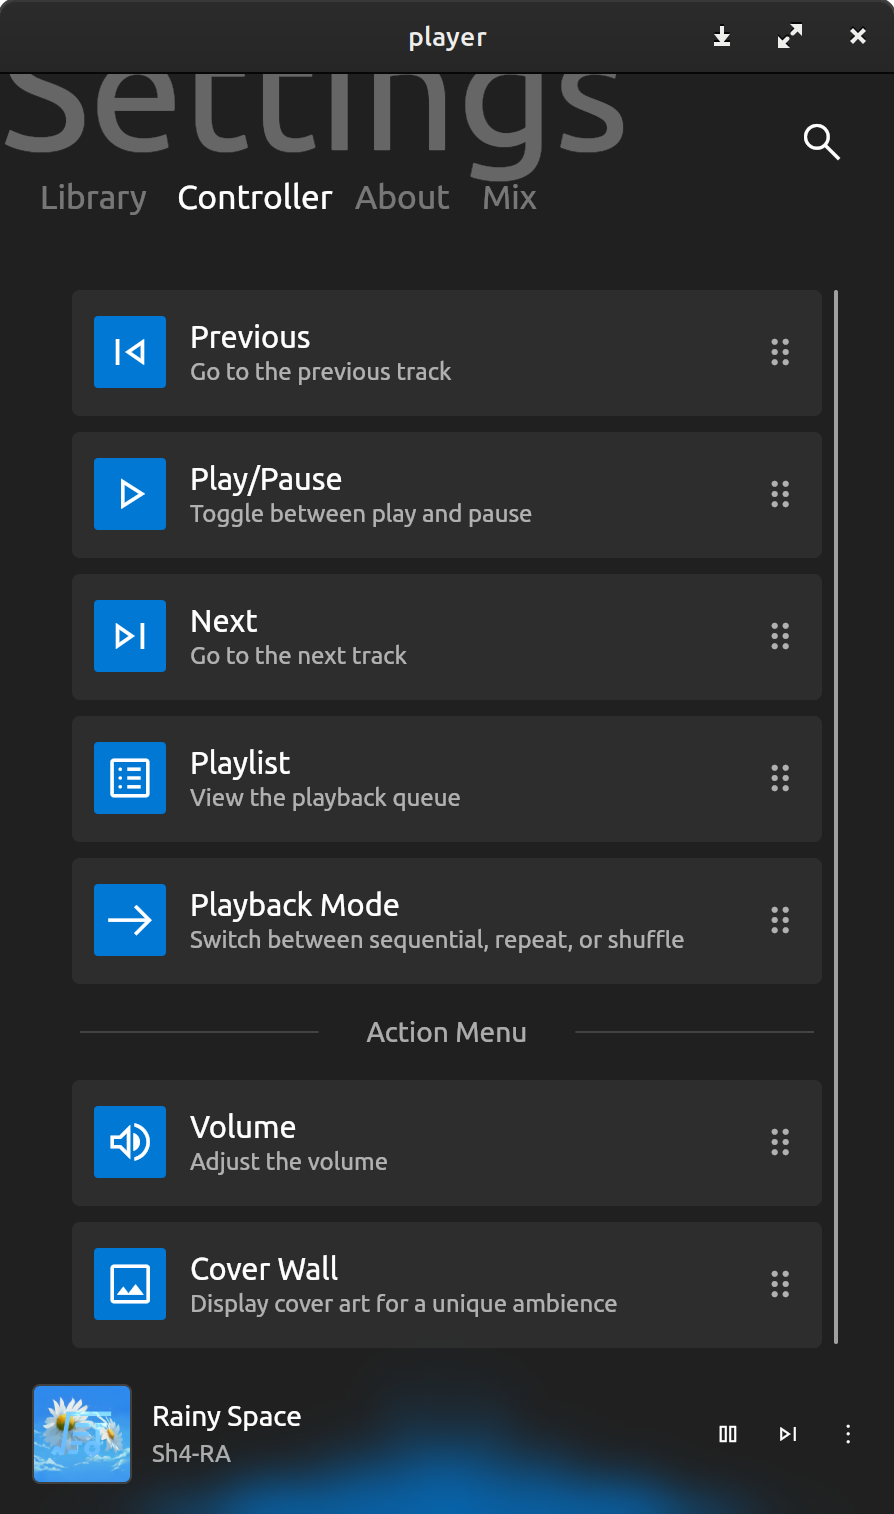Image resolution: width=894 pixels, height=1514 pixels.
Task: Switch to the Library tab
Action: point(93,198)
